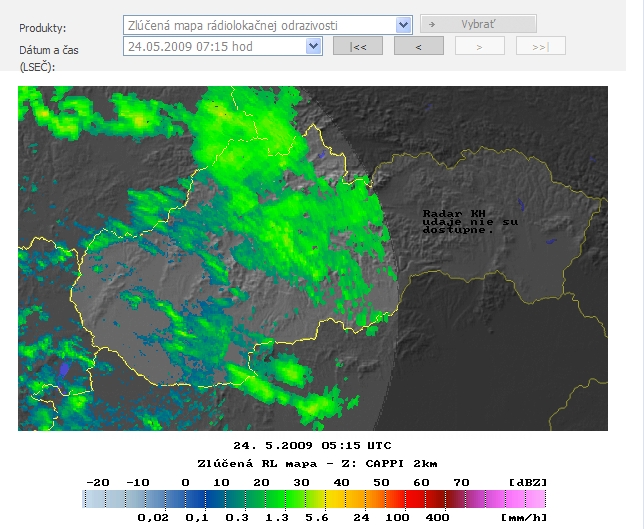Select the '24.05.2009 07:15 hod' date field
Viewport: 644px width, 529px height.
(x=214, y=46)
